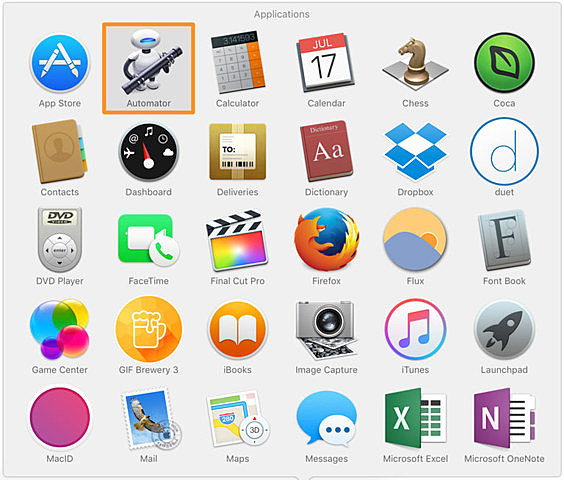Open the FaceTime app
564x480 pixels.
[x=149, y=240]
